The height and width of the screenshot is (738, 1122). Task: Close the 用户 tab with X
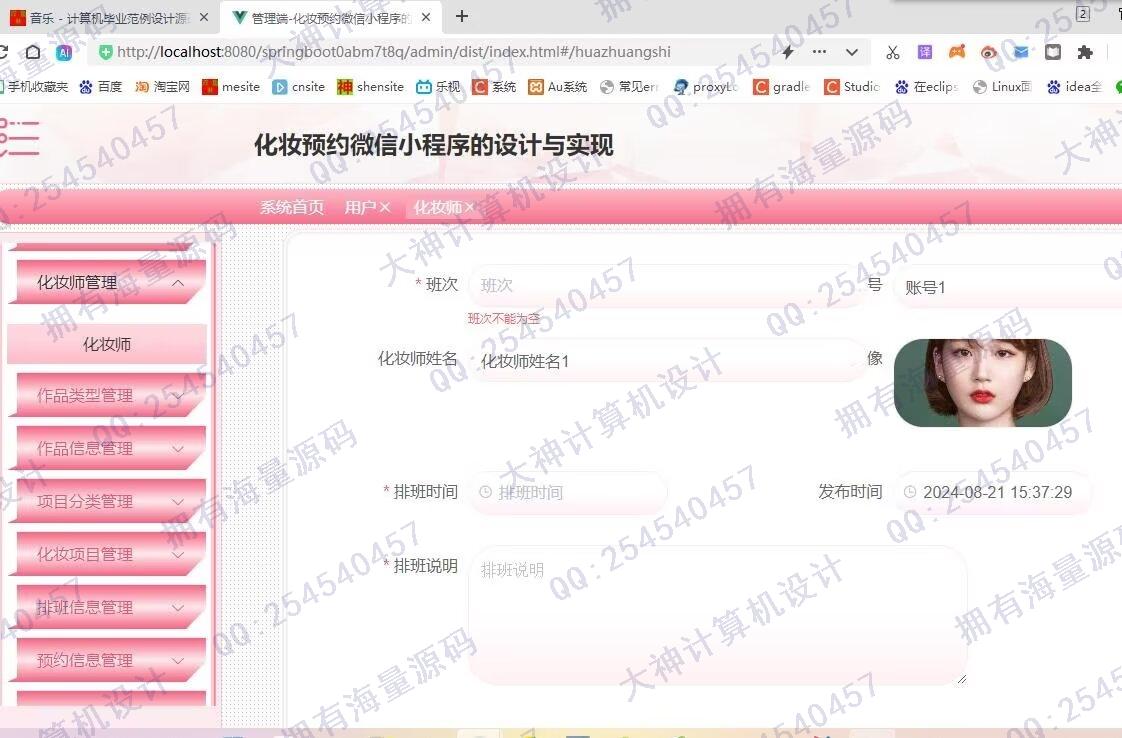[385, 207]
